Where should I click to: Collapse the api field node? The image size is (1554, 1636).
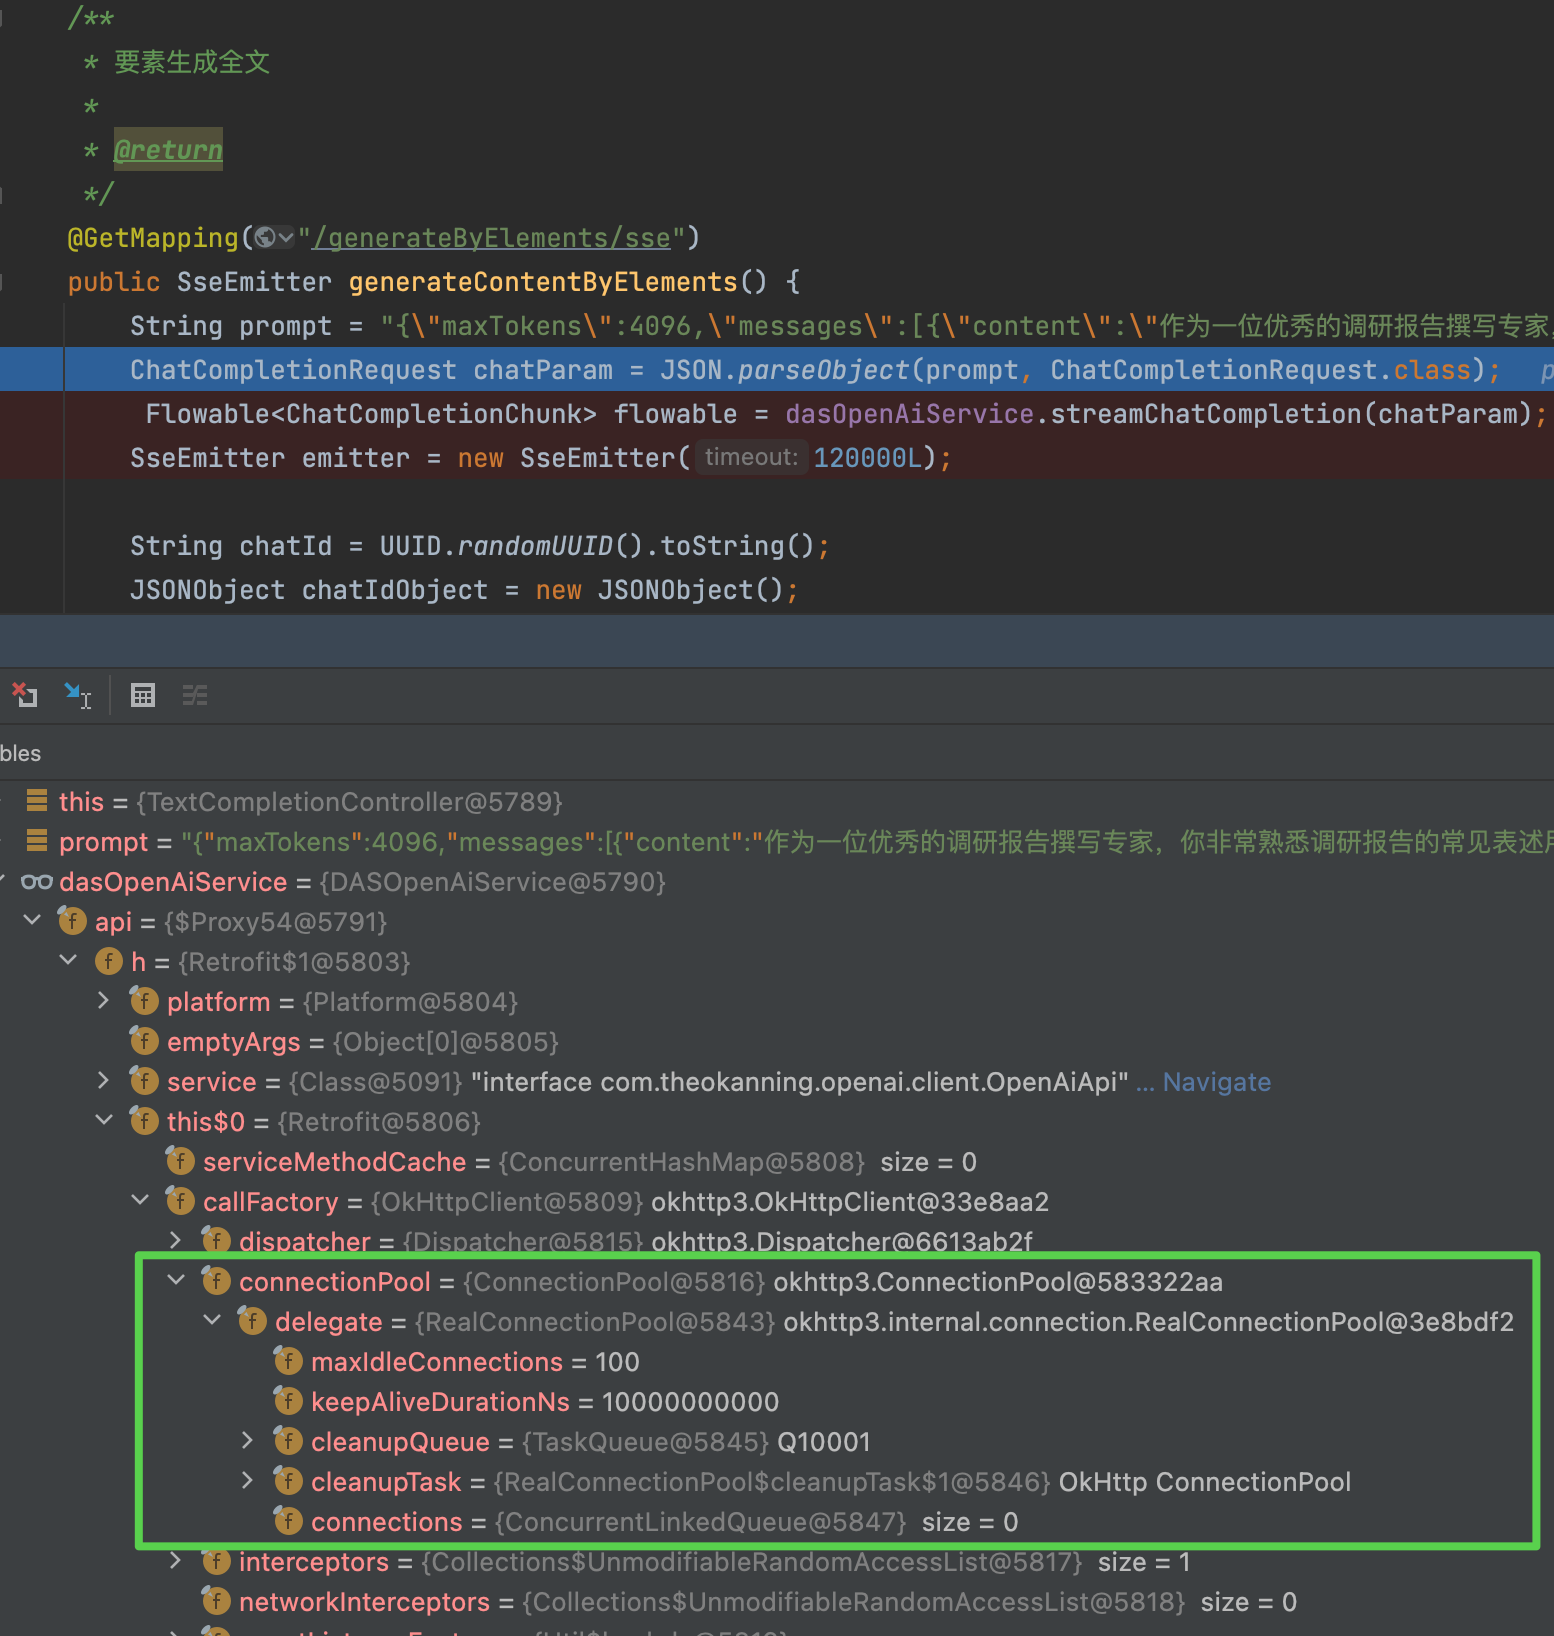[32, 920]
